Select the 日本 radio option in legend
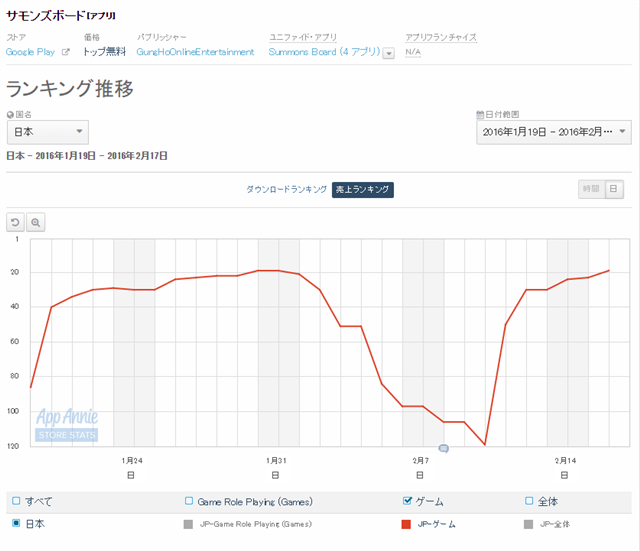640x551 pixels. 15,523
